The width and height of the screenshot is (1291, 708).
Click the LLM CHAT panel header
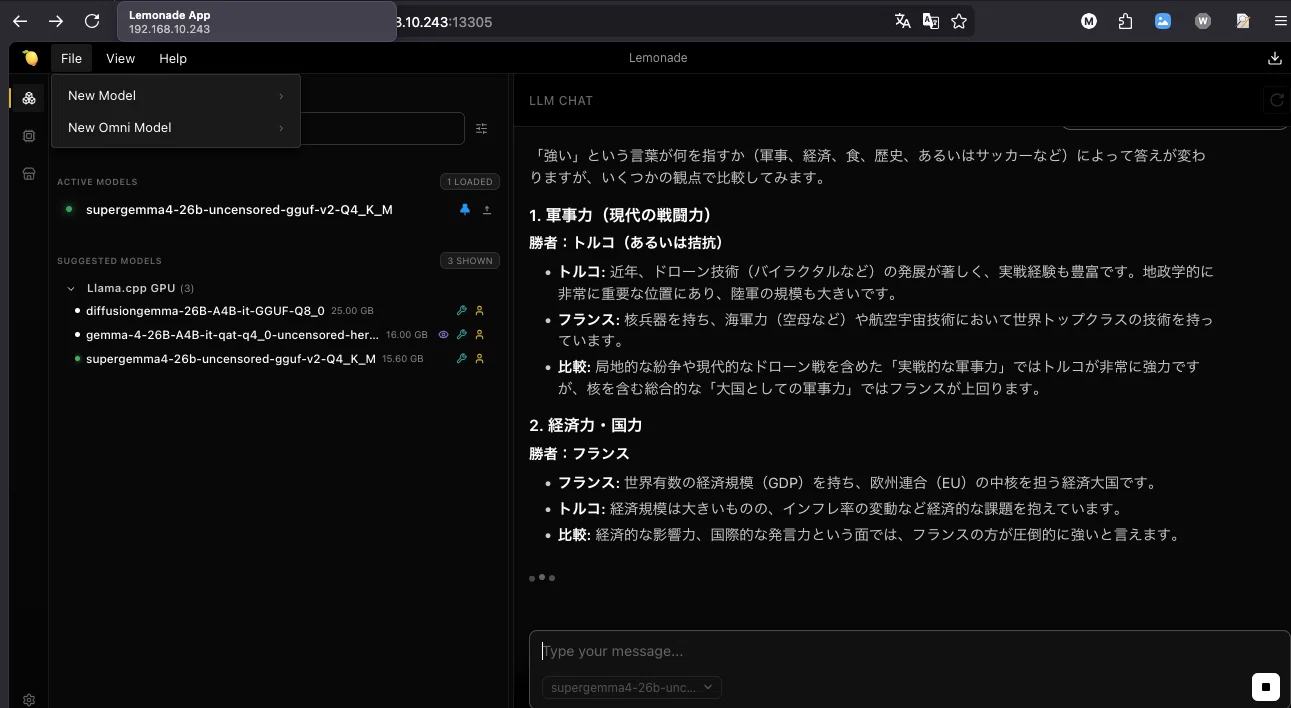tap(561, 100)
